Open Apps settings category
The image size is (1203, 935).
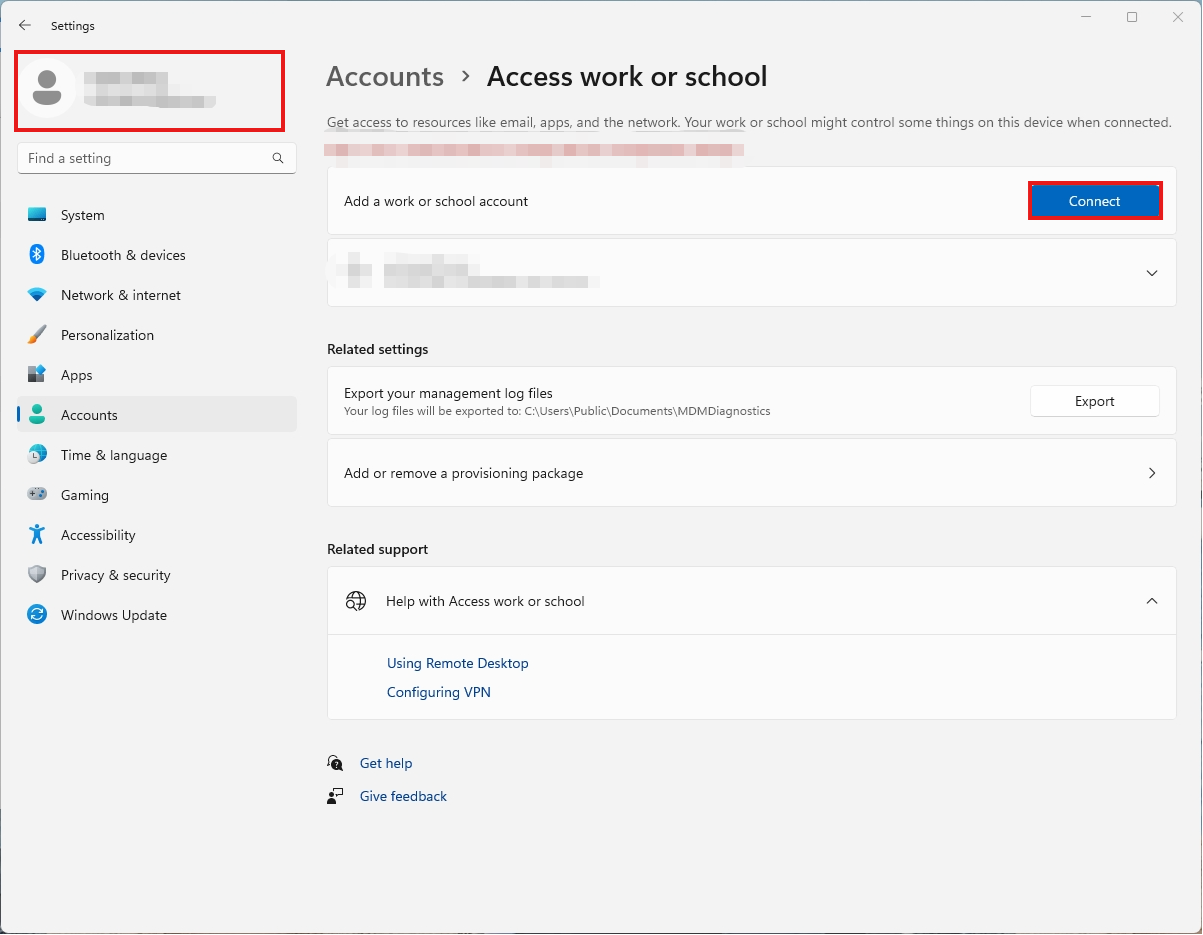click(157, 375)
